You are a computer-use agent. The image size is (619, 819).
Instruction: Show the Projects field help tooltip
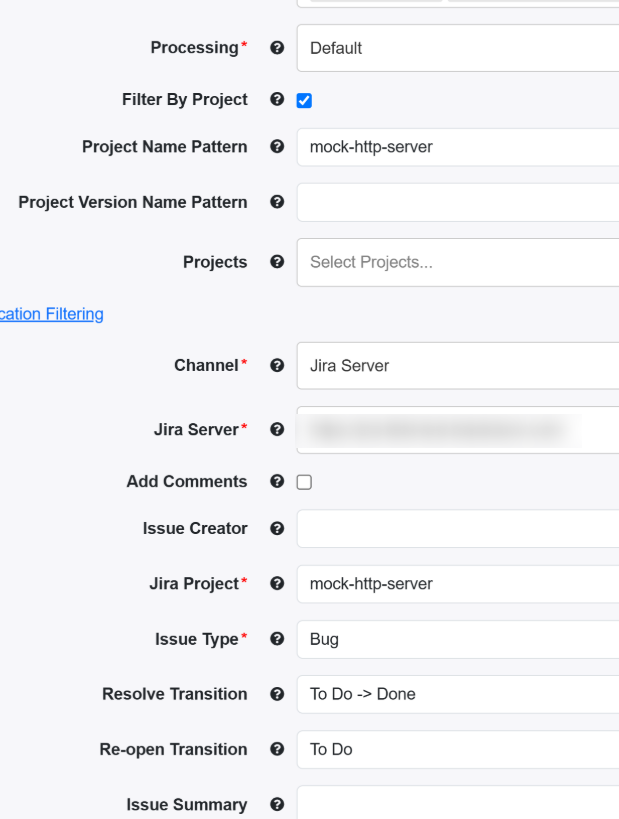coord(277,261)
